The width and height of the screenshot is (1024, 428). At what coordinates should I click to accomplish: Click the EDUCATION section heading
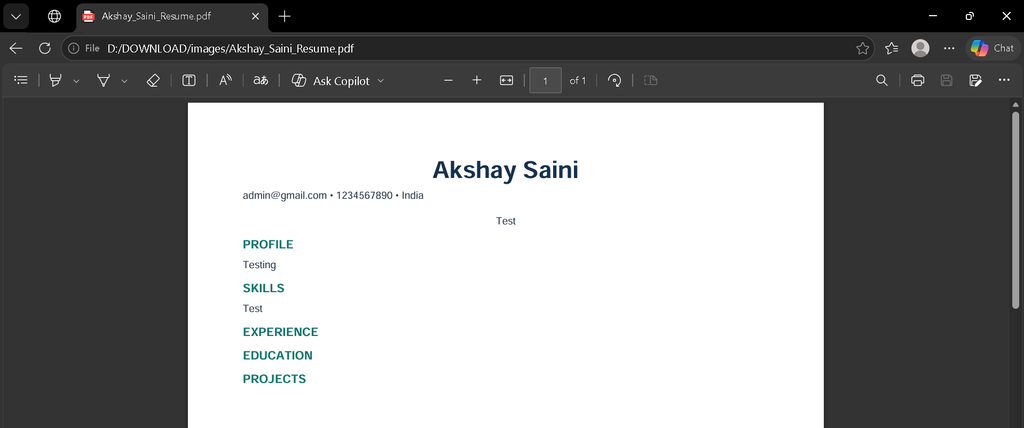pyautogui.click(x=278, y=355)
